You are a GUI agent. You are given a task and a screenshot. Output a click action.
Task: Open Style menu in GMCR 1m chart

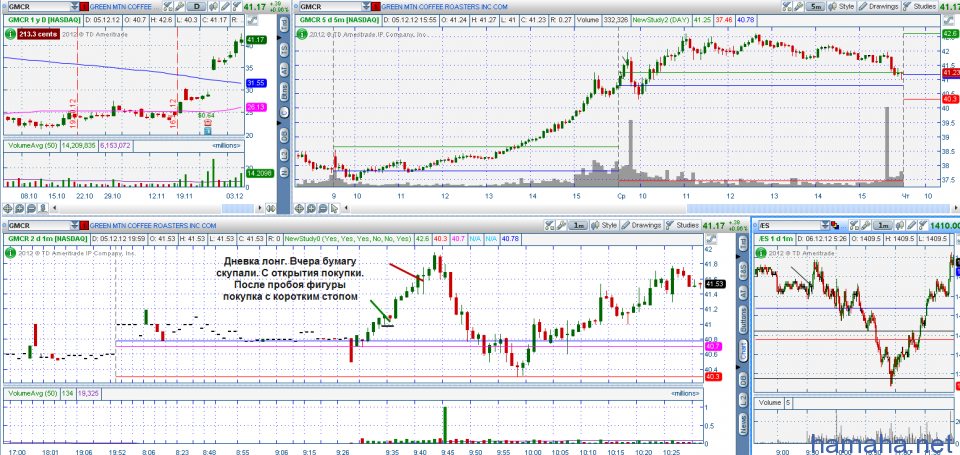click(603, 225)
